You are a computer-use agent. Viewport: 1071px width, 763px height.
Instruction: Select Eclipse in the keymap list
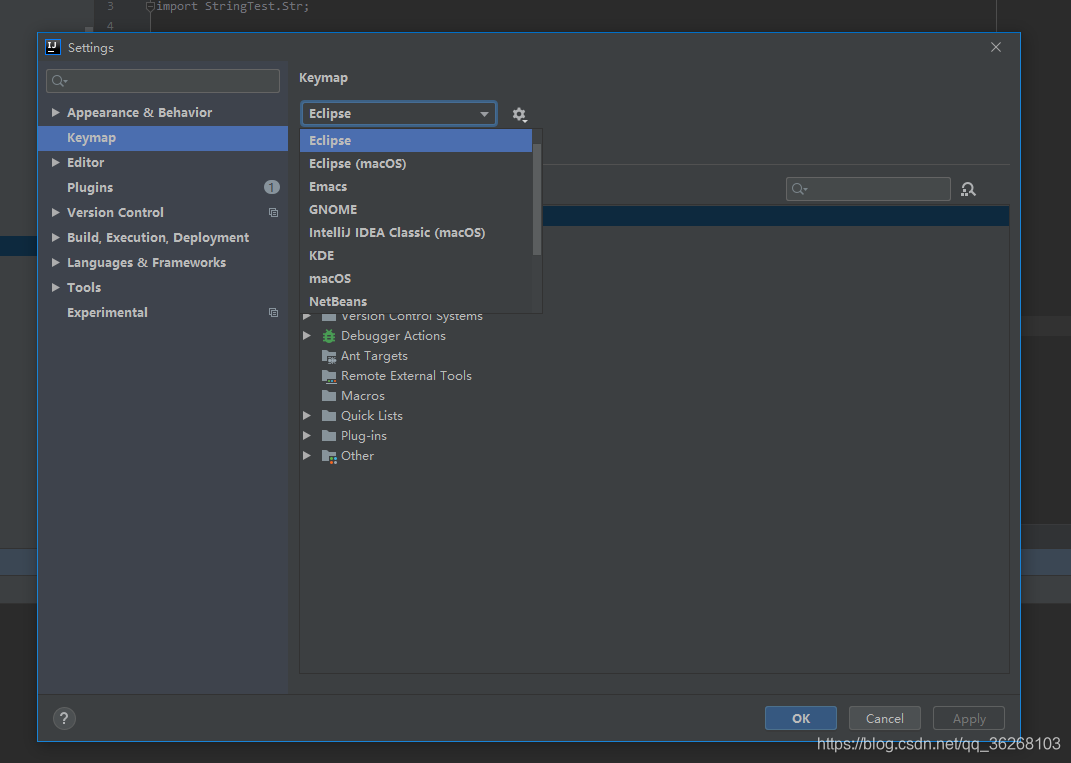[x=416, y=140]
